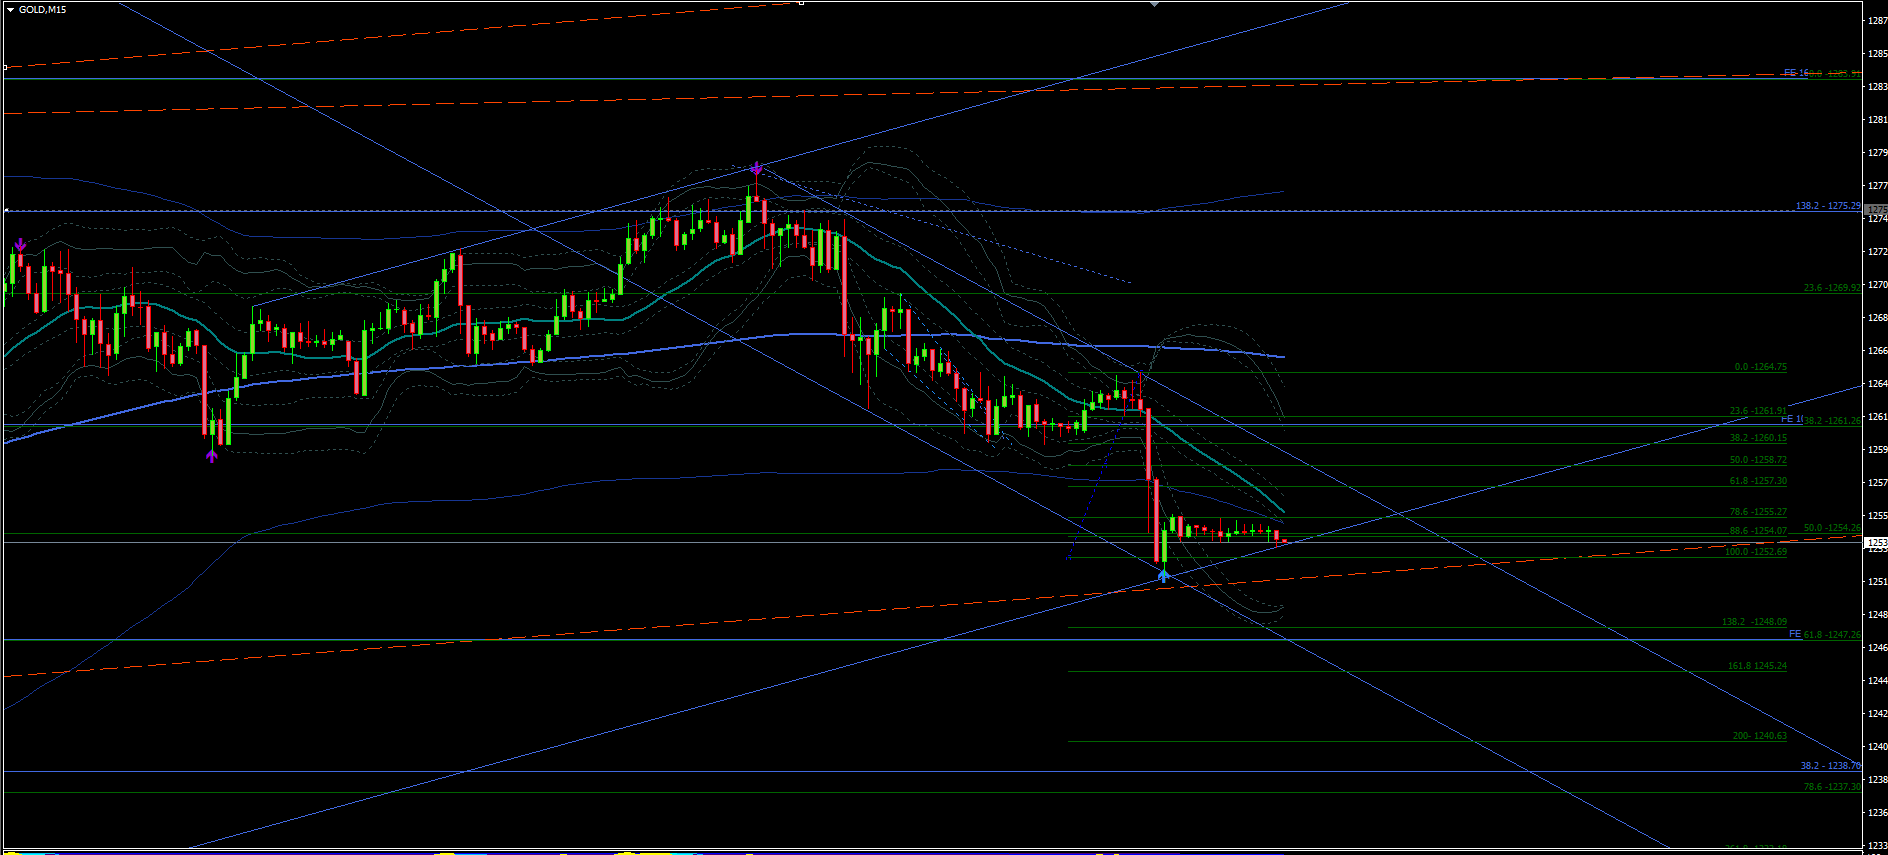This screenshot has width=1888, height=855.
Task: Select the Fibonacci label 78.6 -1255.27
Action: click(x=1758, y=512)
